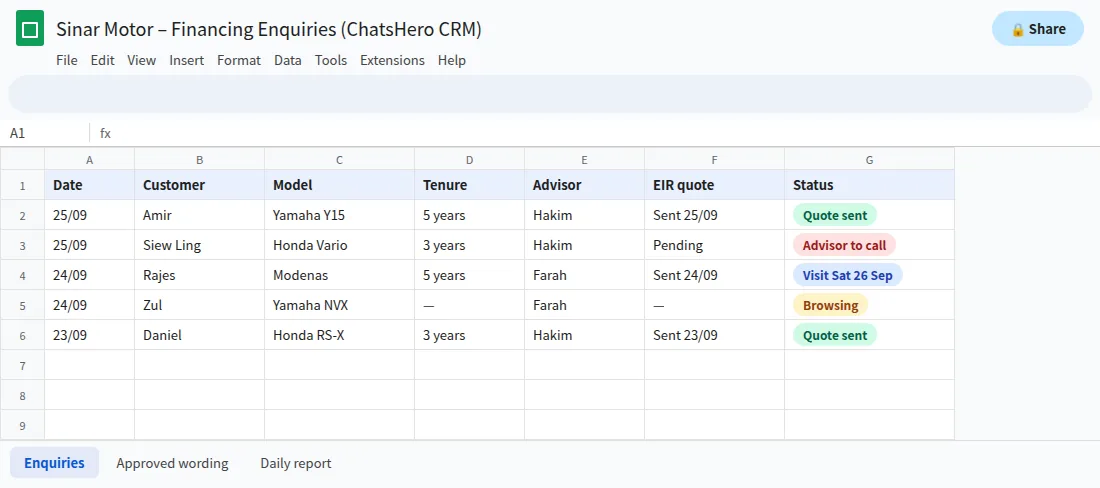
Task: Select the 3 years cell in Siew Ling row
Action: [469, 245]
